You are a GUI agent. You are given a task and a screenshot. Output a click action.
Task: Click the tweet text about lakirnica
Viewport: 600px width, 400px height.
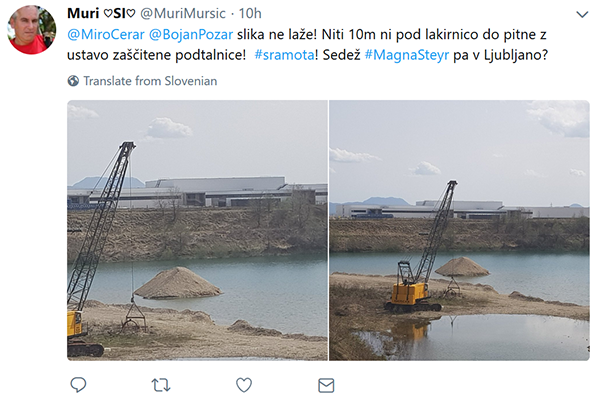coord(307,44)
